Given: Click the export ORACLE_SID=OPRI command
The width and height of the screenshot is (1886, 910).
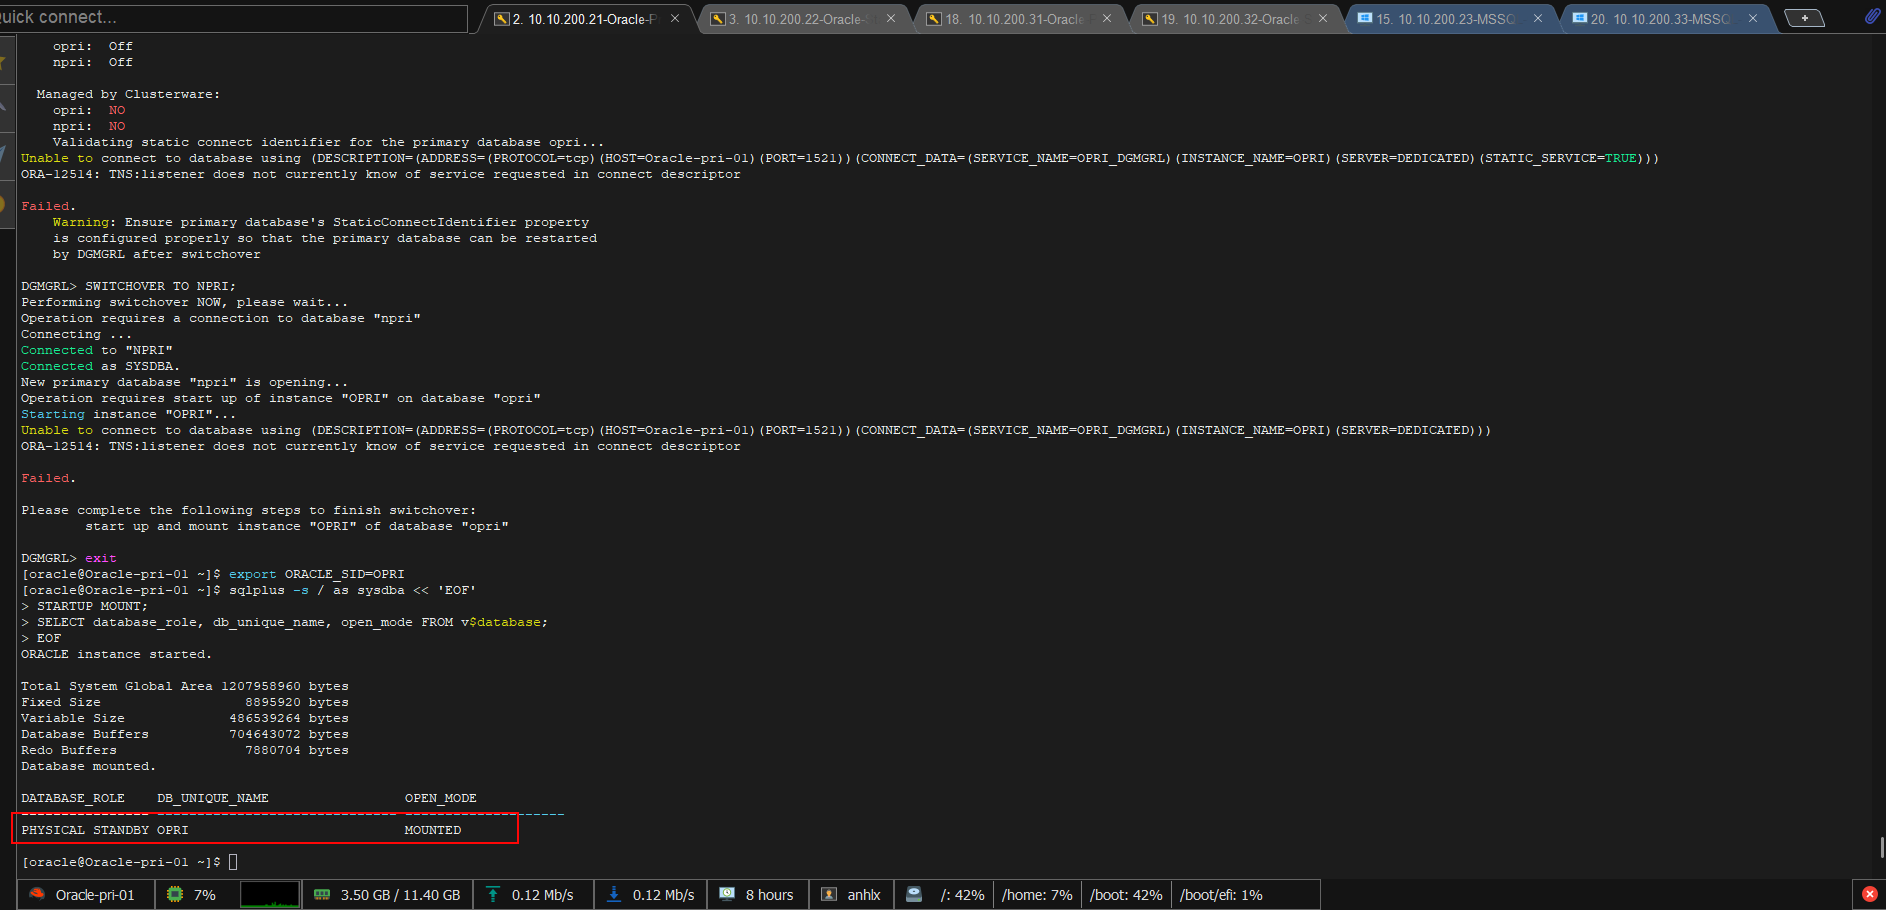Looking at the screenshot, I should point(317,574).
